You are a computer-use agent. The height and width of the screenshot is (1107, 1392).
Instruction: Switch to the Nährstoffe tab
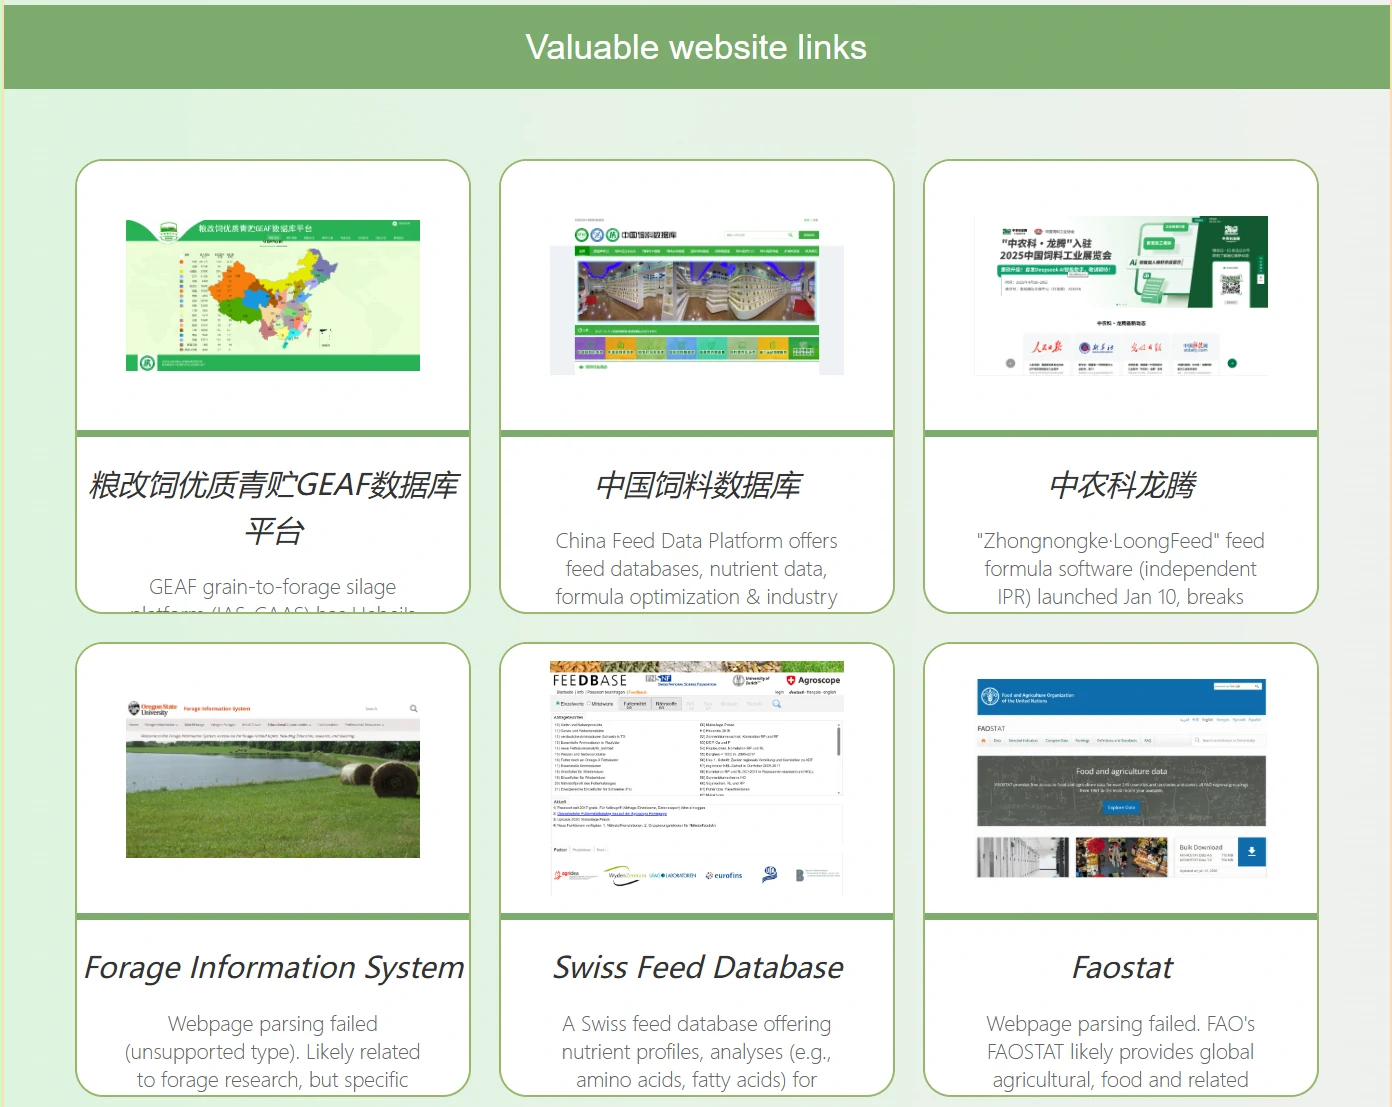point(666,704)
